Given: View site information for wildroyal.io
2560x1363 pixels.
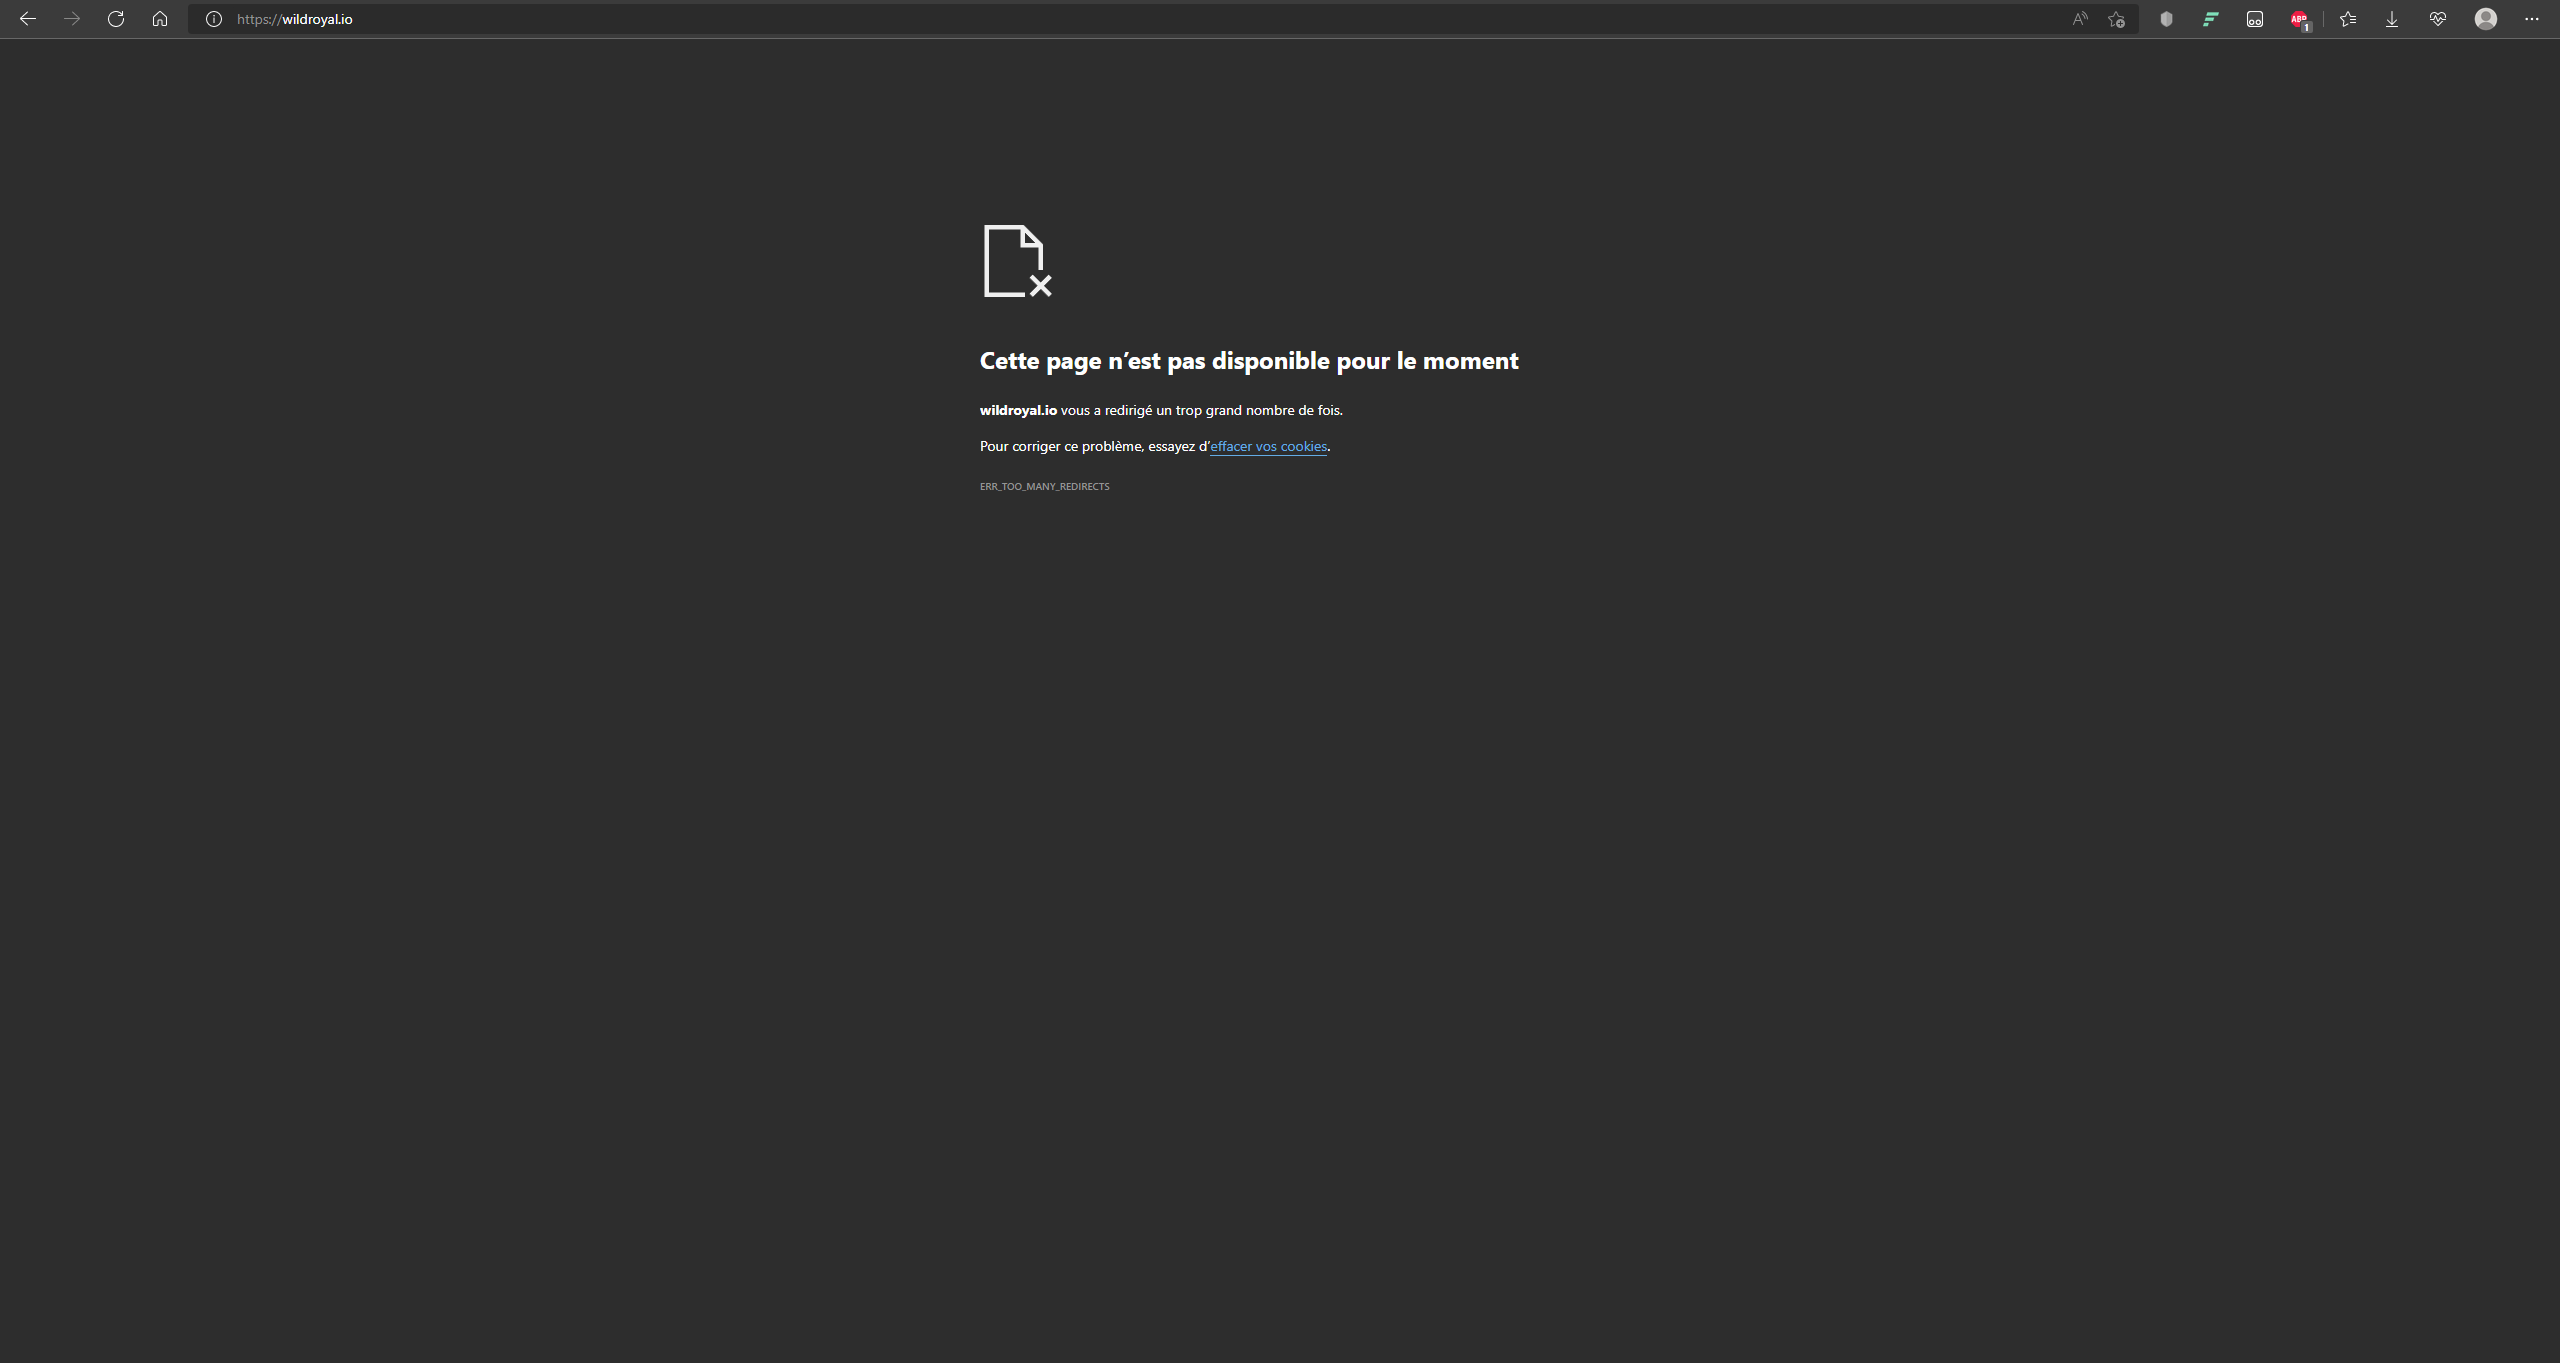Looking at the screenshot, I should pos(213,19).
